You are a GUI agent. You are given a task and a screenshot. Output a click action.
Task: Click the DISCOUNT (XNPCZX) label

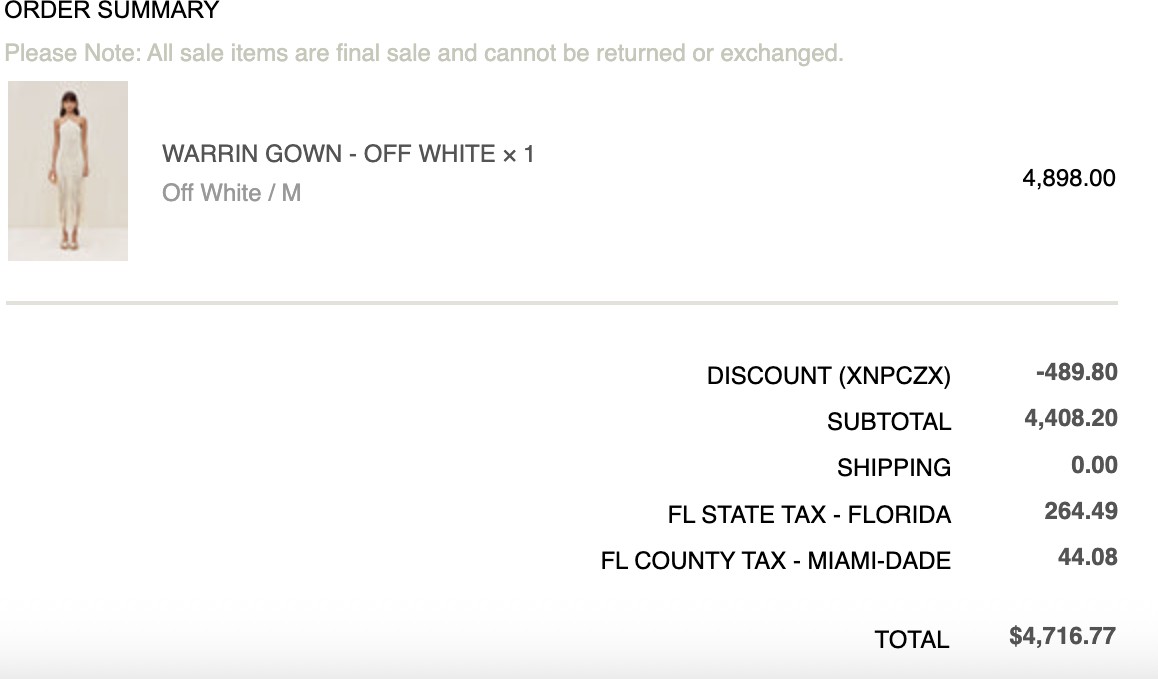pos(828,376)
